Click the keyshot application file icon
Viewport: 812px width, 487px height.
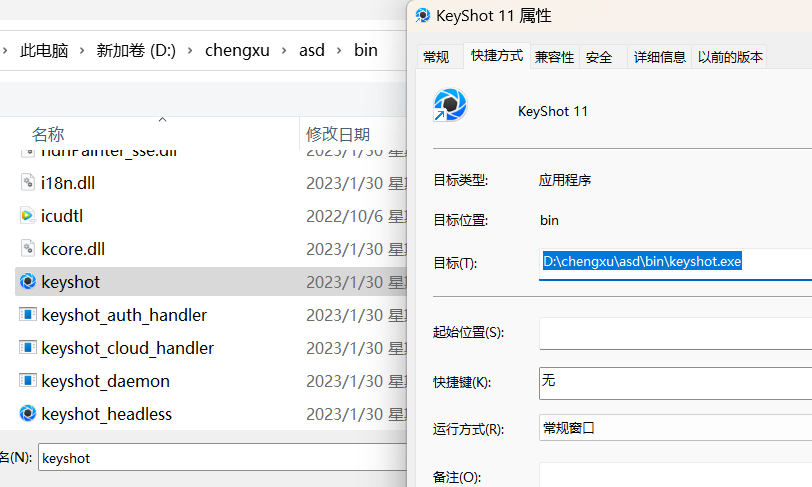(x=28, y=282)
